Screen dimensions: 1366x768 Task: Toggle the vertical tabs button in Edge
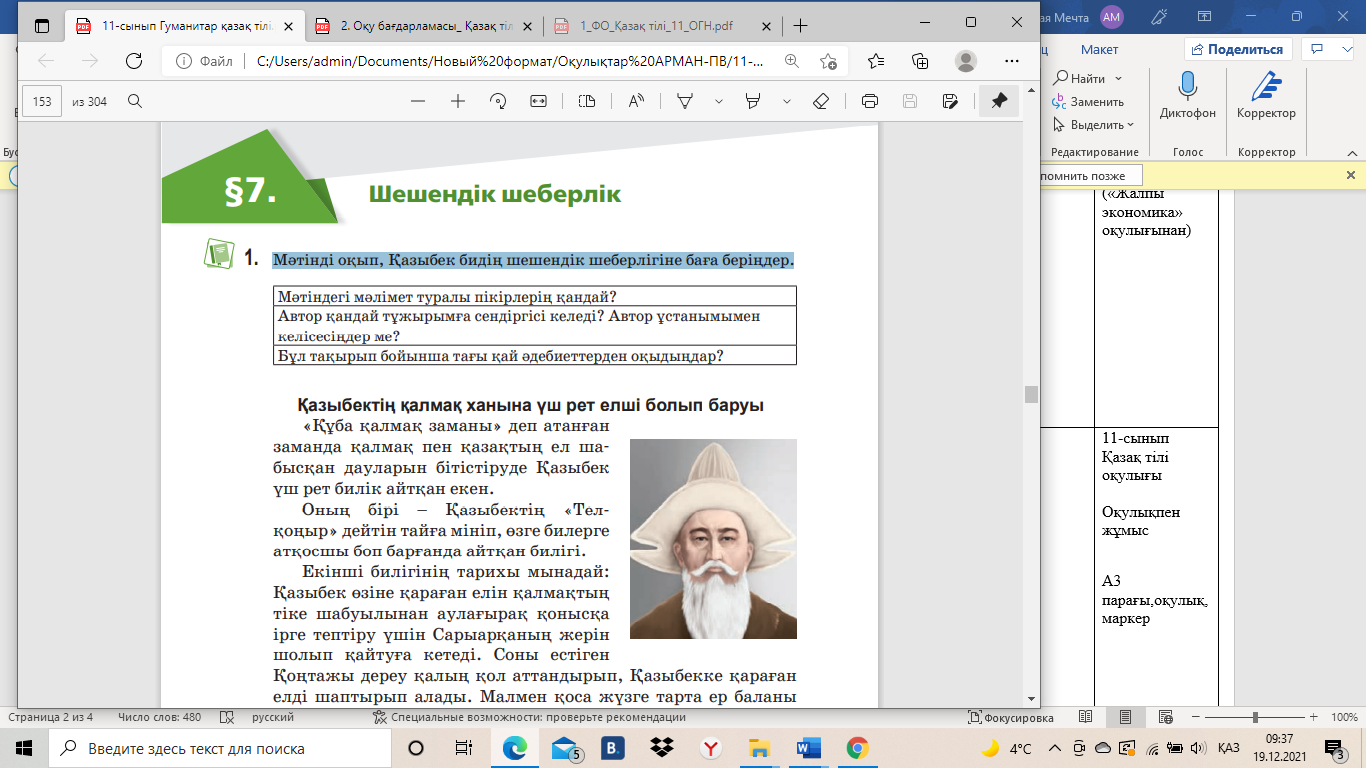coord(44,25)
